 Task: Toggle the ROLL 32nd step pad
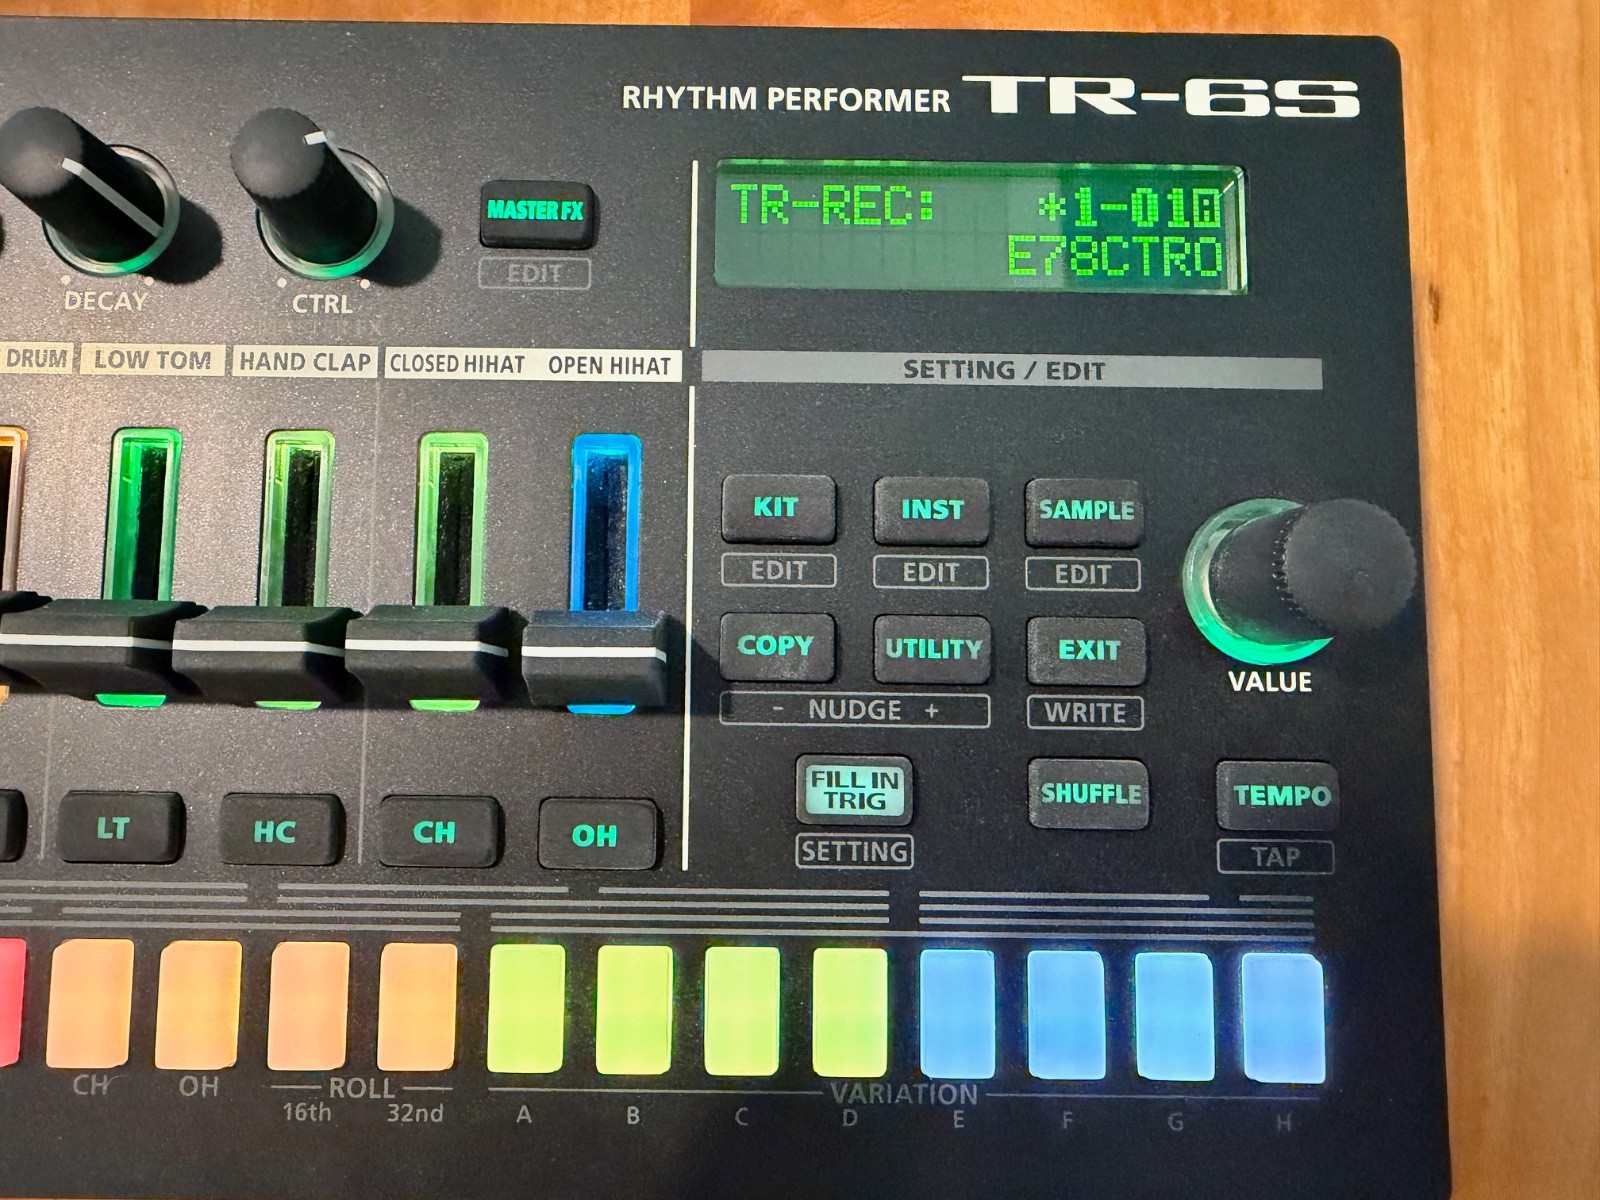(x=418, y=1007)
